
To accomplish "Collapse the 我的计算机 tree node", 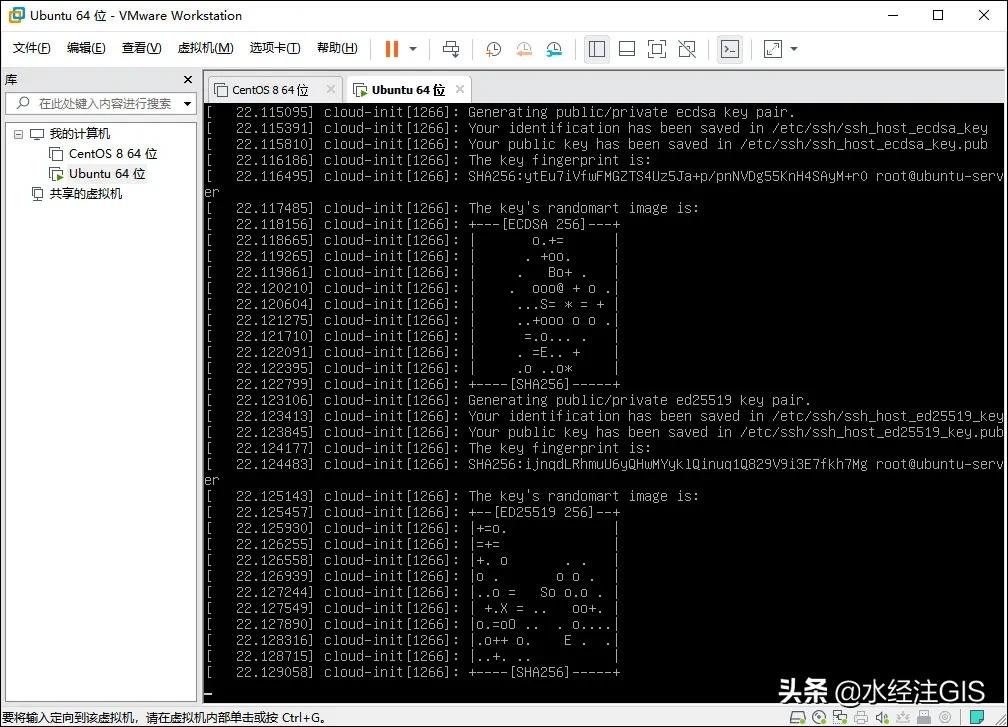I will click(17, 133).
